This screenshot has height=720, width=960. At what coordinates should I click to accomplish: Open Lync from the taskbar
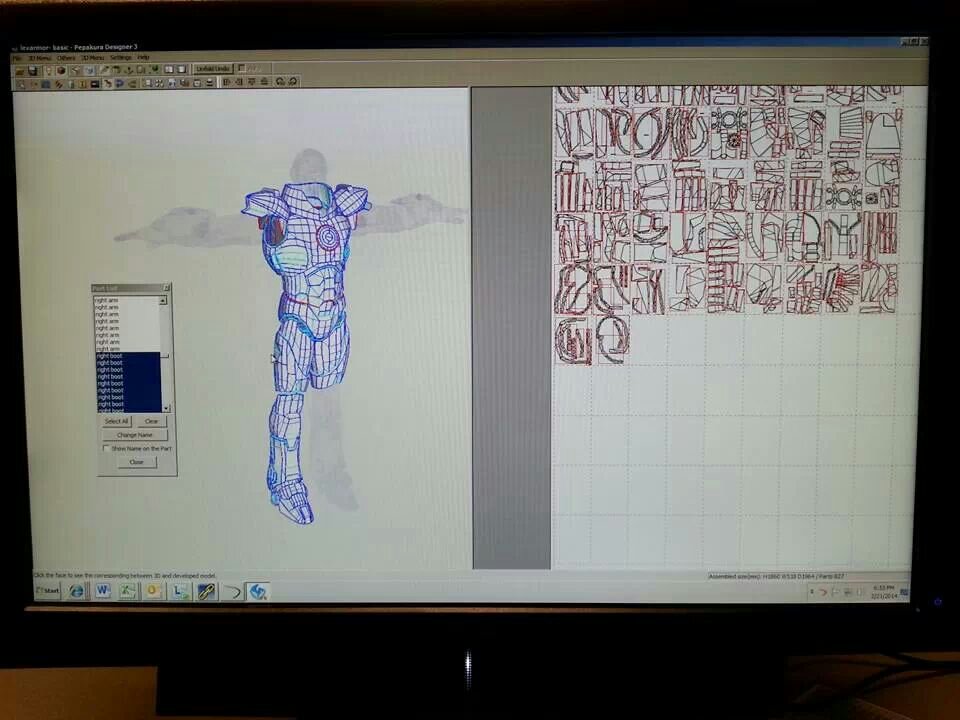pos(179,591)
